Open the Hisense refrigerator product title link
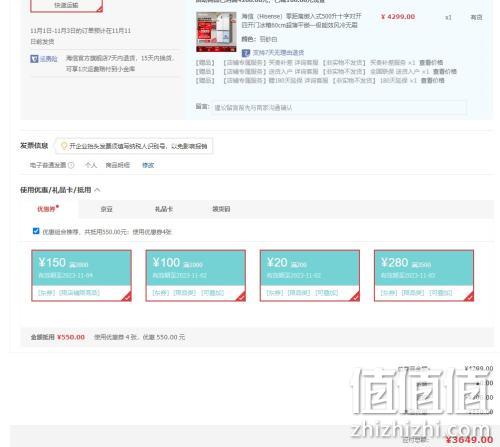Viewport: 500px width, 447px height. pos(301,20)
